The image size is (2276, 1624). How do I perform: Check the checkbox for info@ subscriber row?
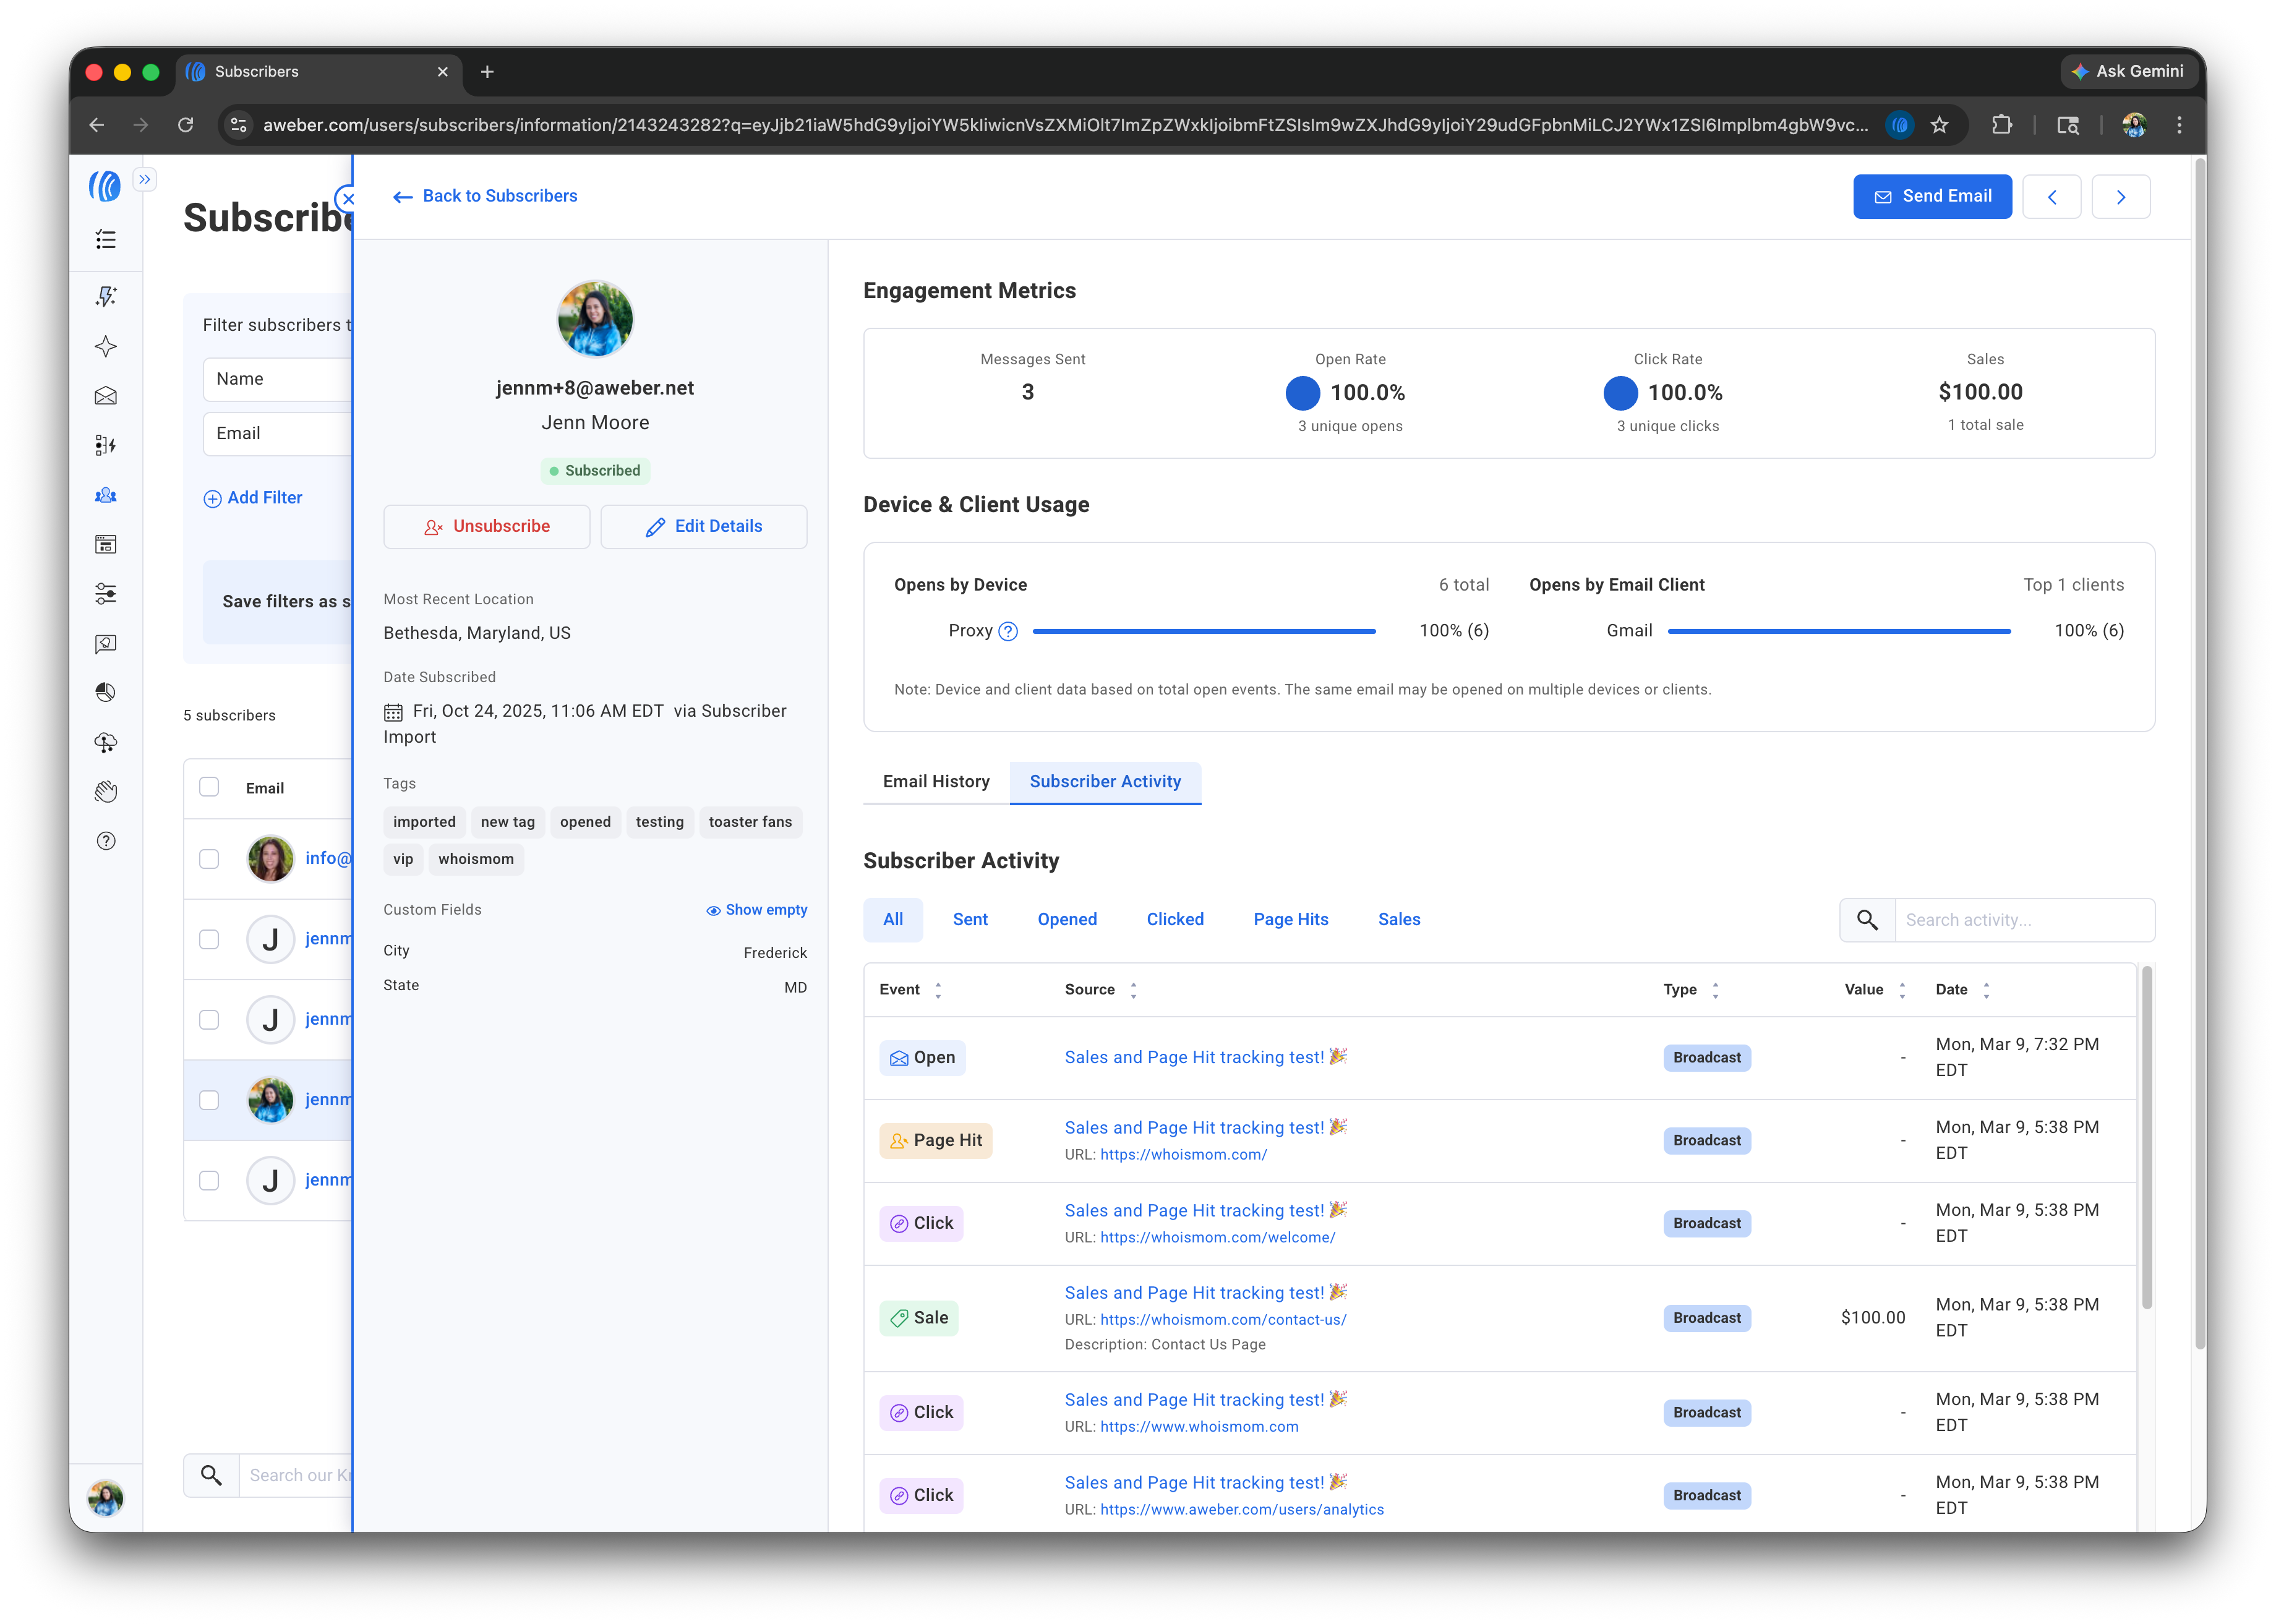209,859
